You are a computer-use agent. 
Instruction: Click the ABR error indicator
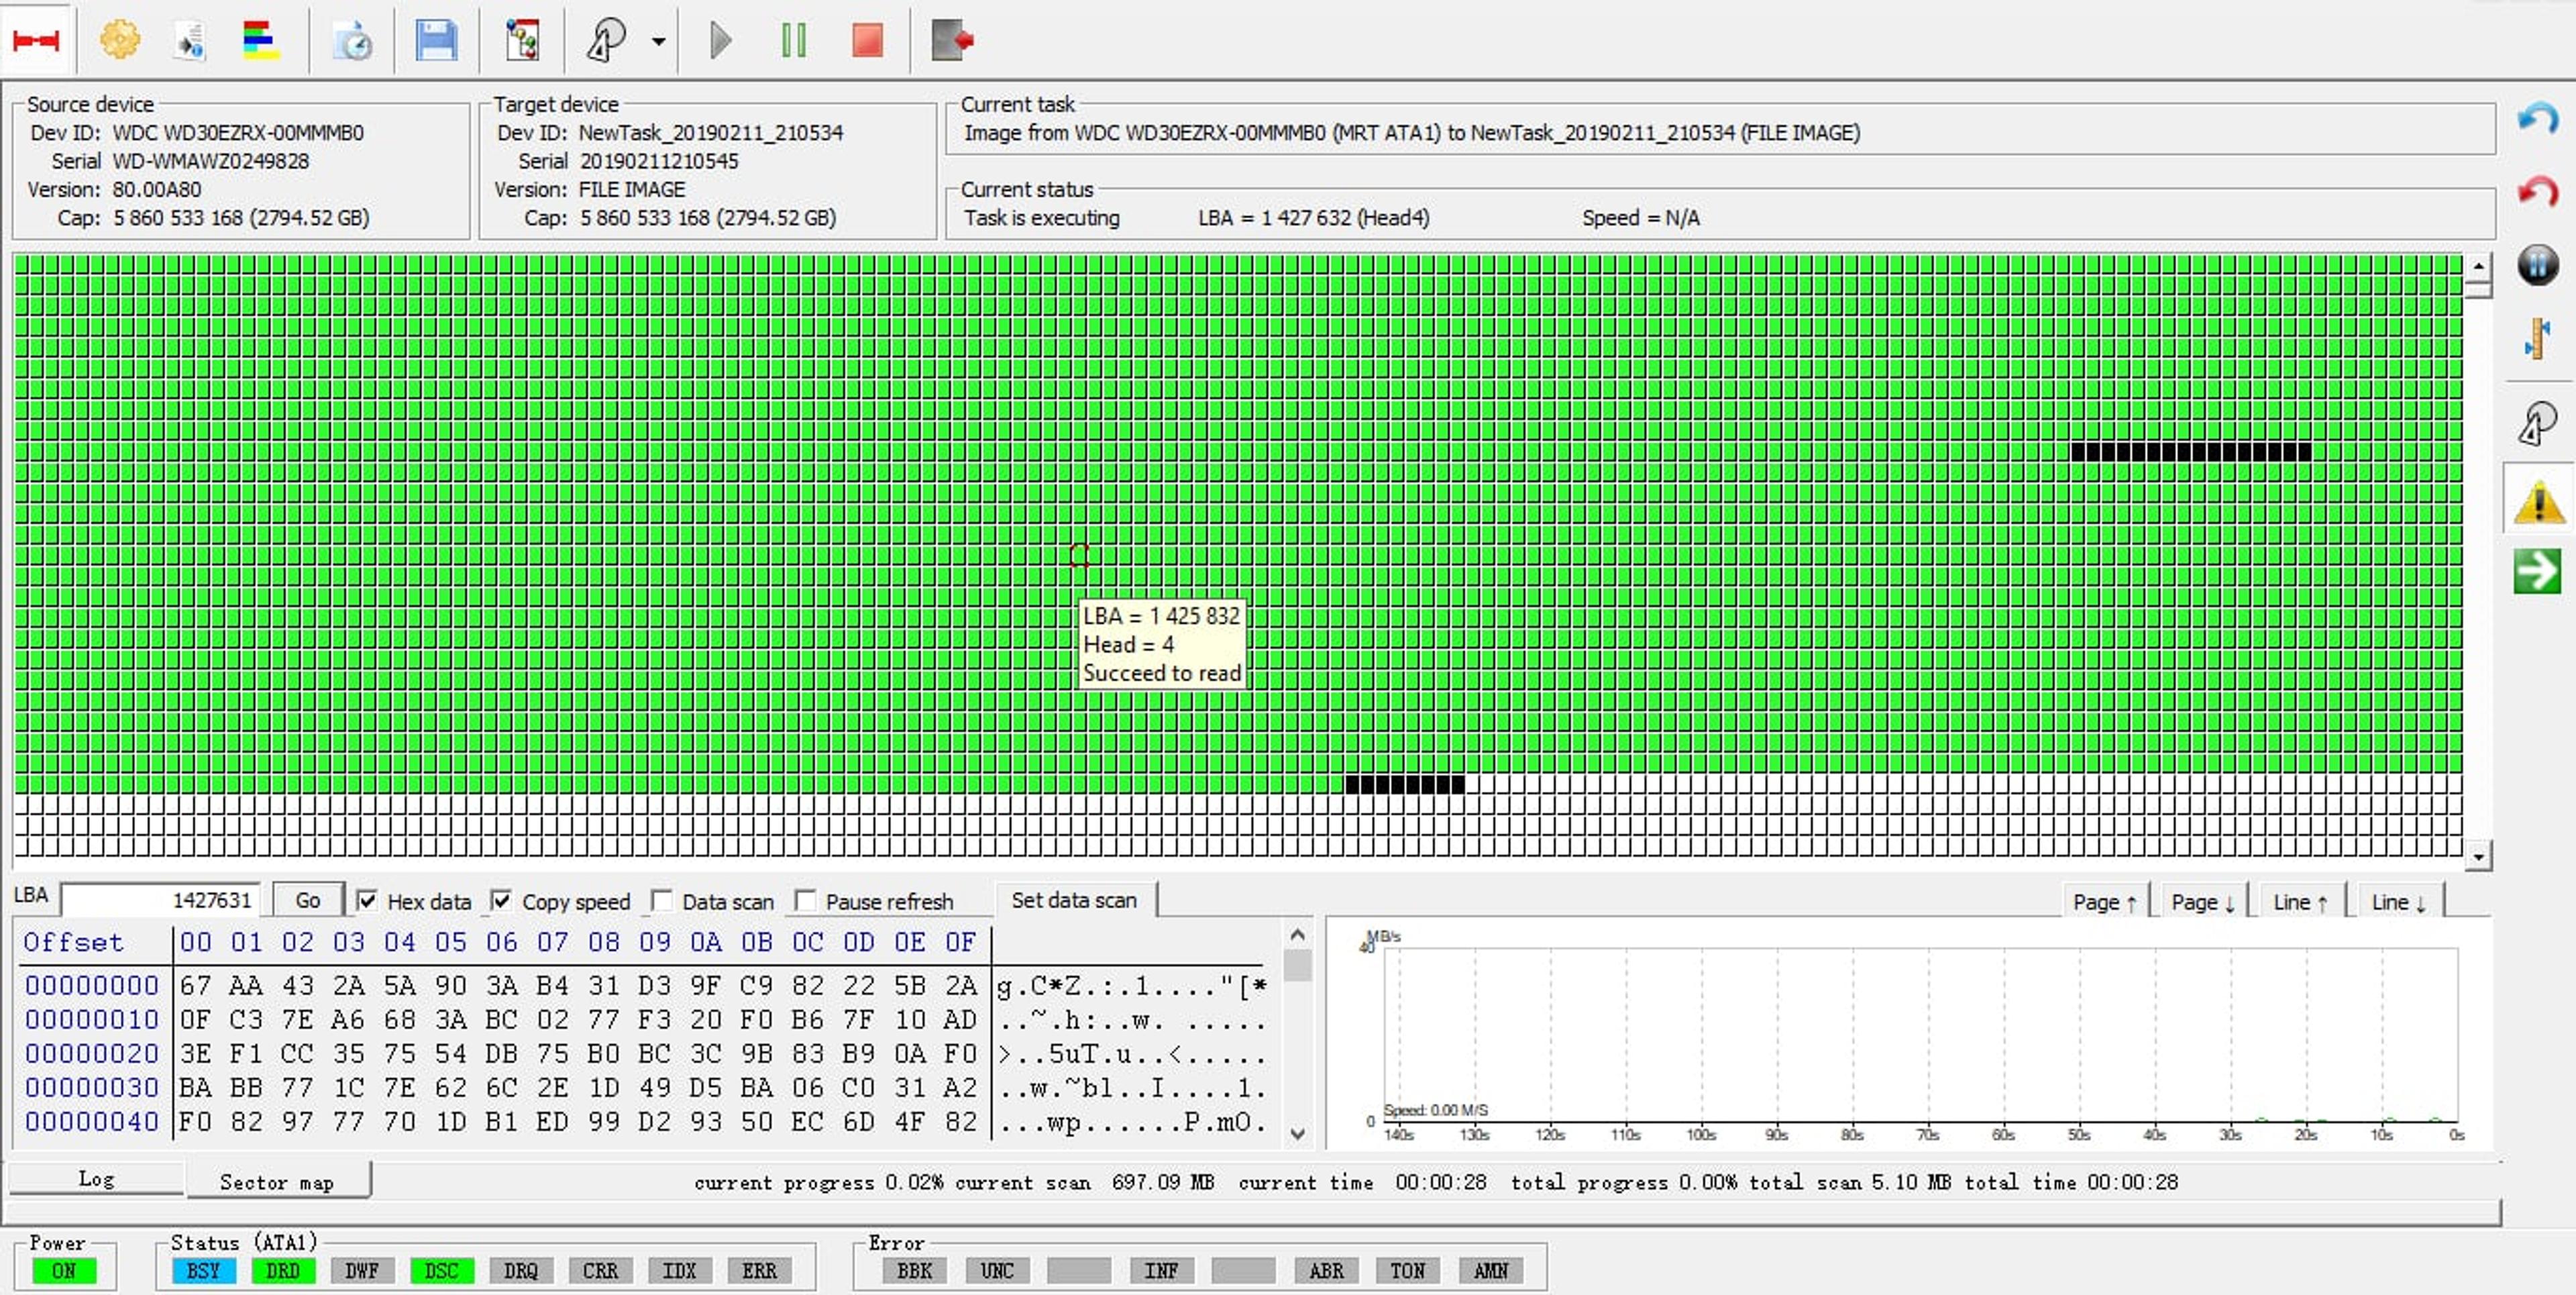pyautogui.click(x=1326, y=1270)
